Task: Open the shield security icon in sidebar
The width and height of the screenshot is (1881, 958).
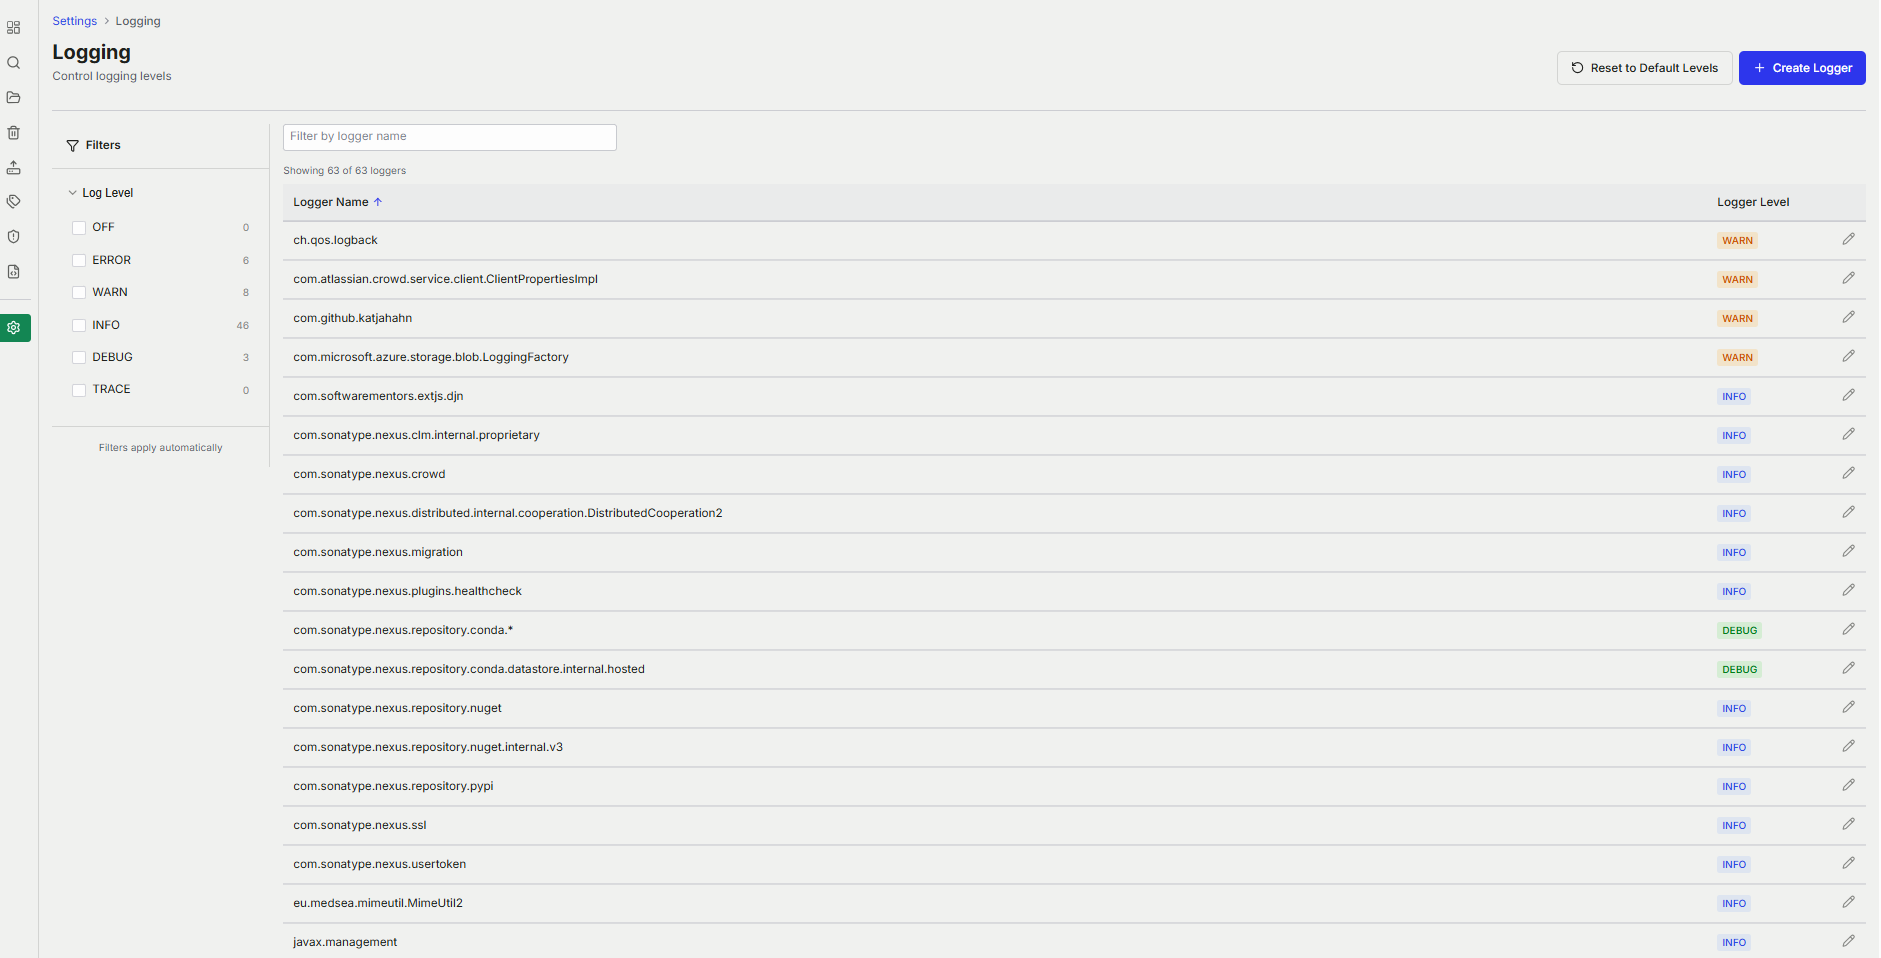Action: (x=13, y=237)
